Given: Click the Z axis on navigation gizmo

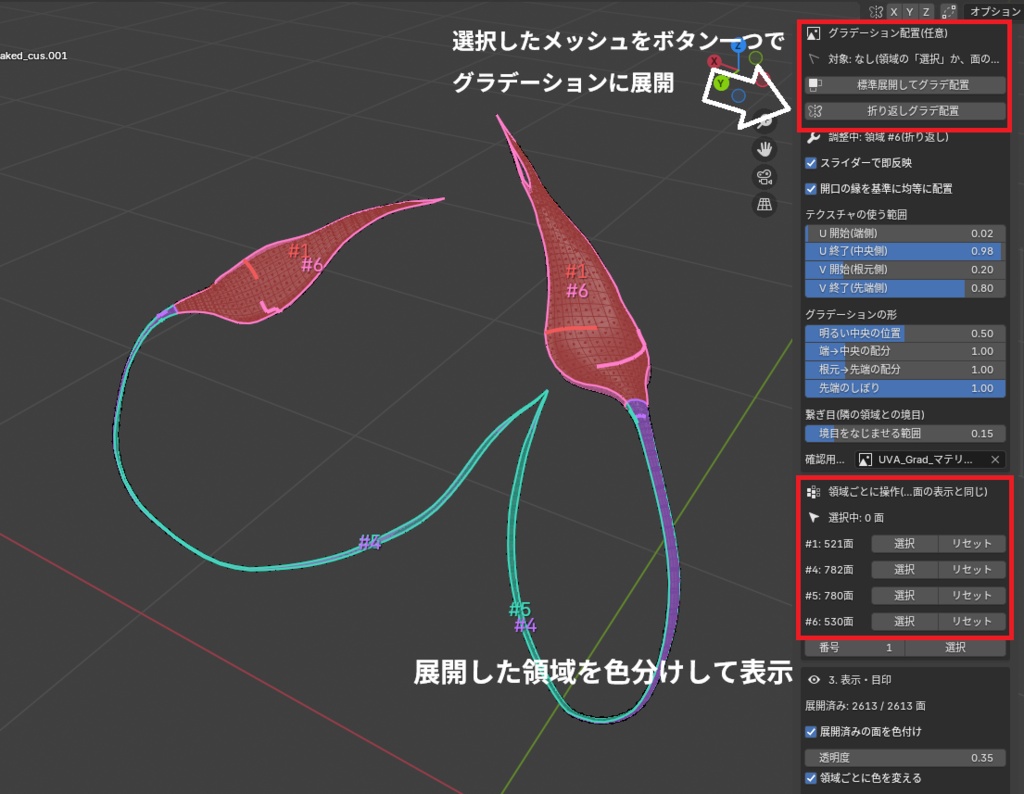Looking at the screenshot, I should point(738,46).
